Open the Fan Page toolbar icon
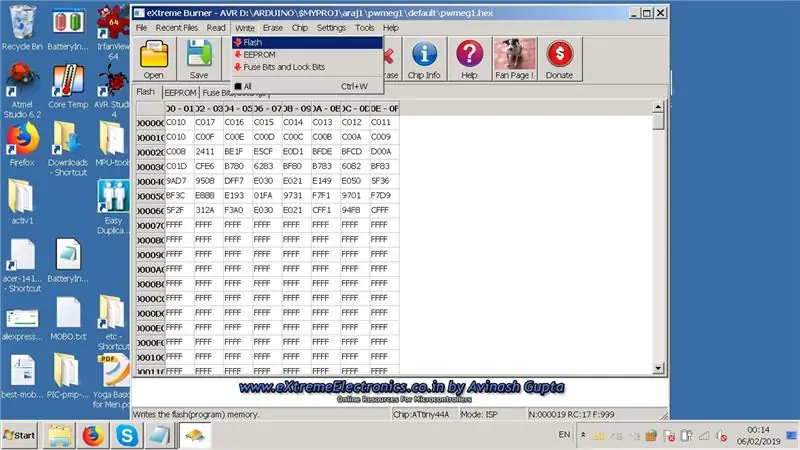The width and height of the screenshot is (800, 450). (514, 59)
